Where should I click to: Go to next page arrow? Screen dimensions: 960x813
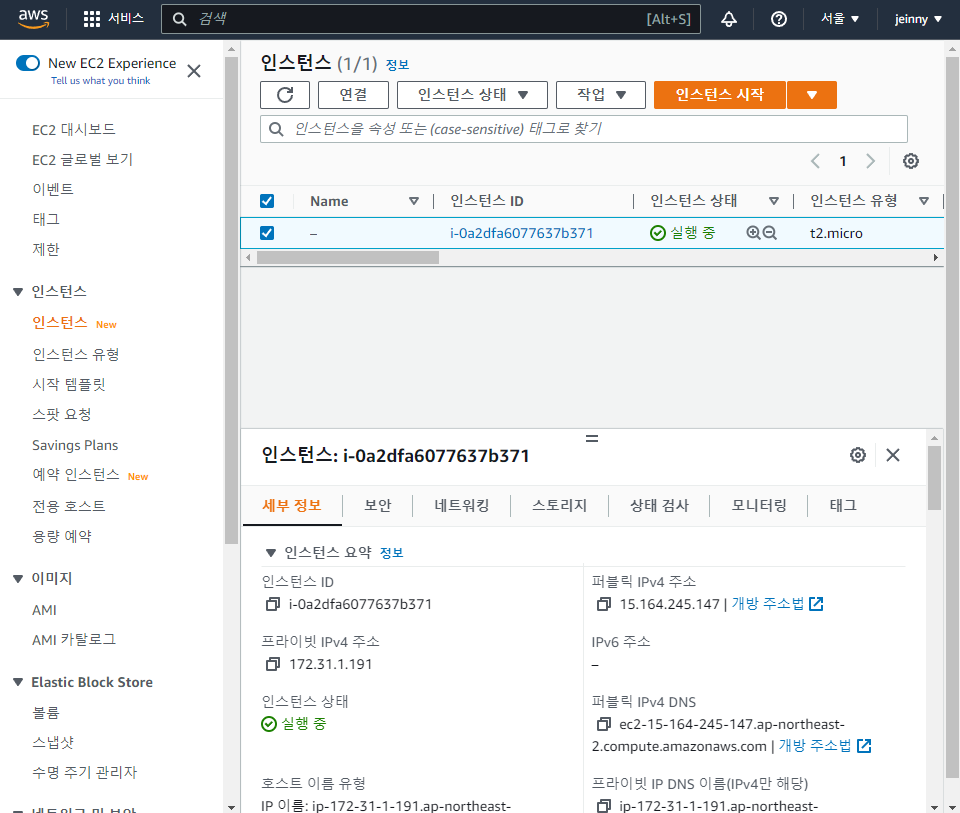(870, 161)
